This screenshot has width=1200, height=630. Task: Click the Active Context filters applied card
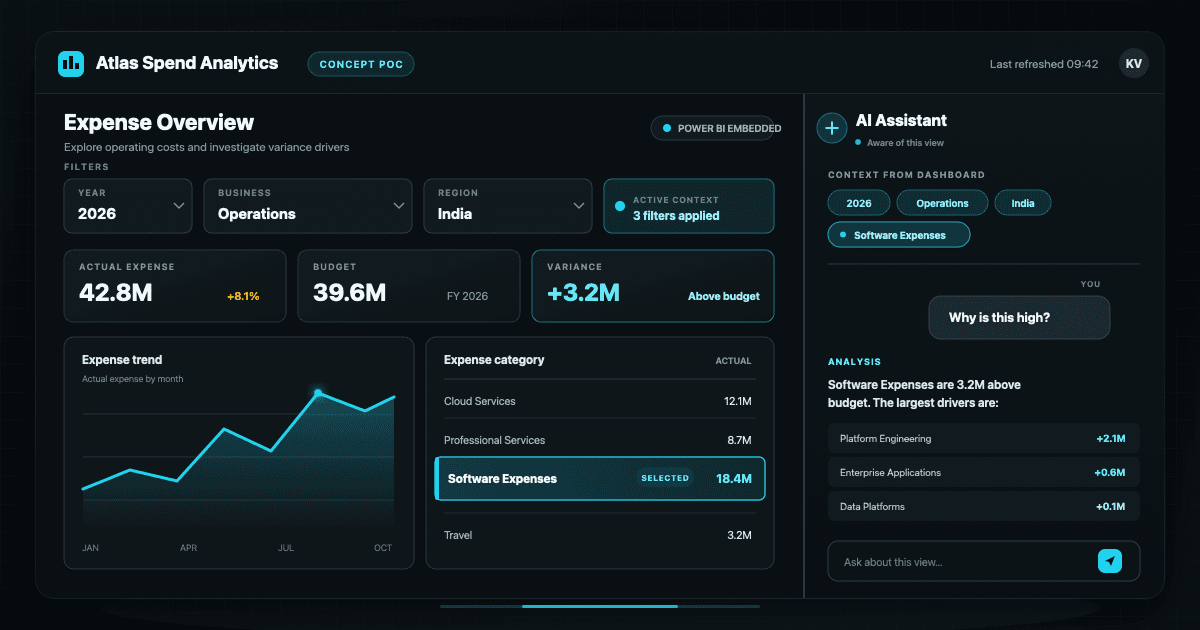[689, 206]
